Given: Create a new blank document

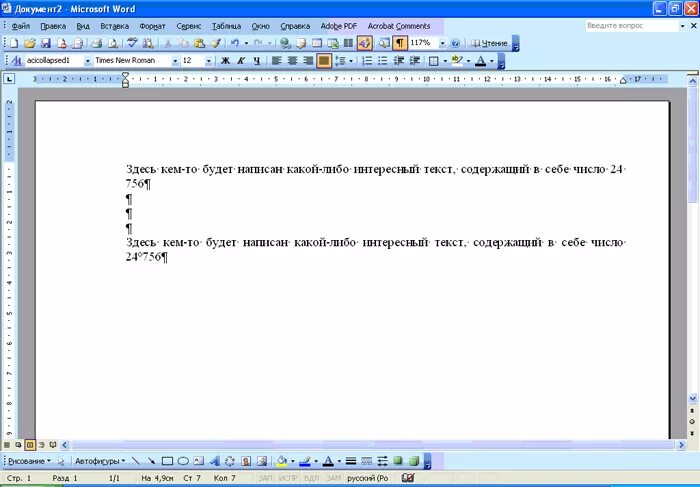Looking at the screenshot, I should point(13,43).
